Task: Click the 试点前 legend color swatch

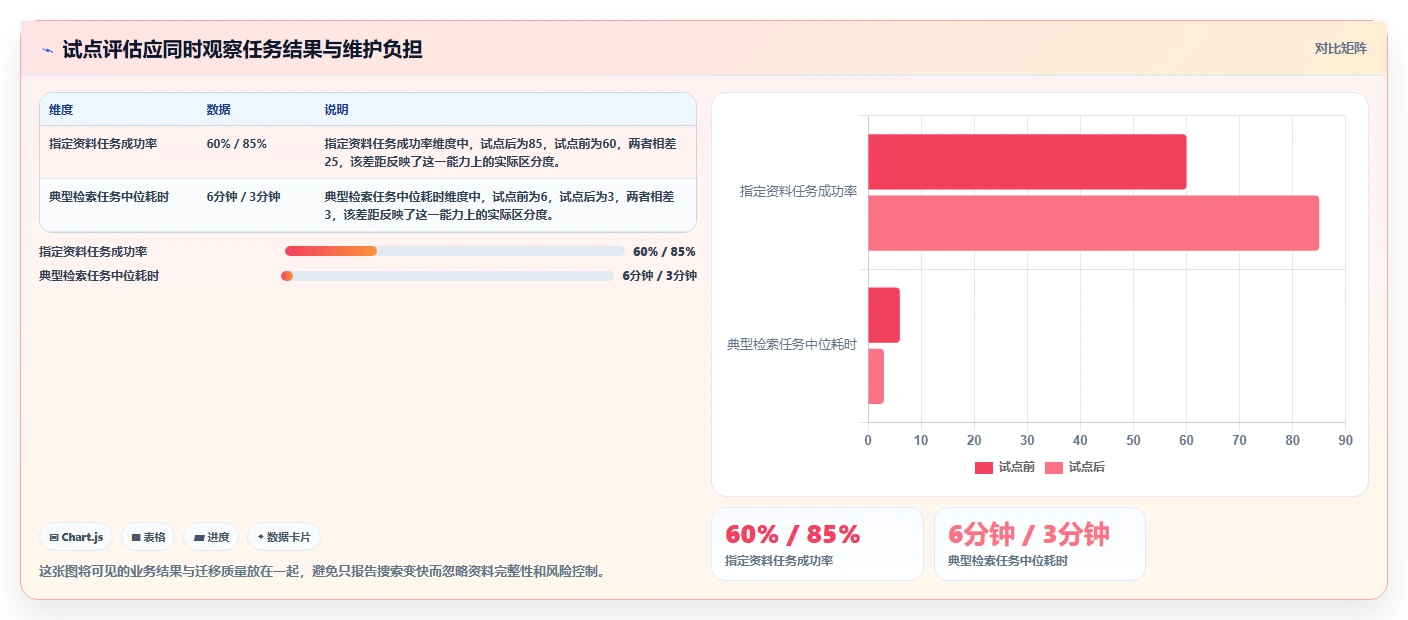Action: (984, 467)
